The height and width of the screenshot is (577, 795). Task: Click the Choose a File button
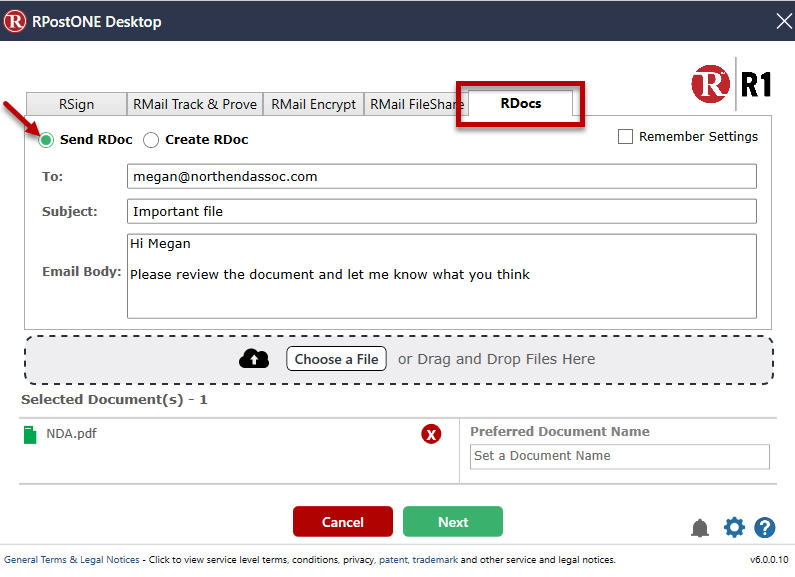click(336, 359)
